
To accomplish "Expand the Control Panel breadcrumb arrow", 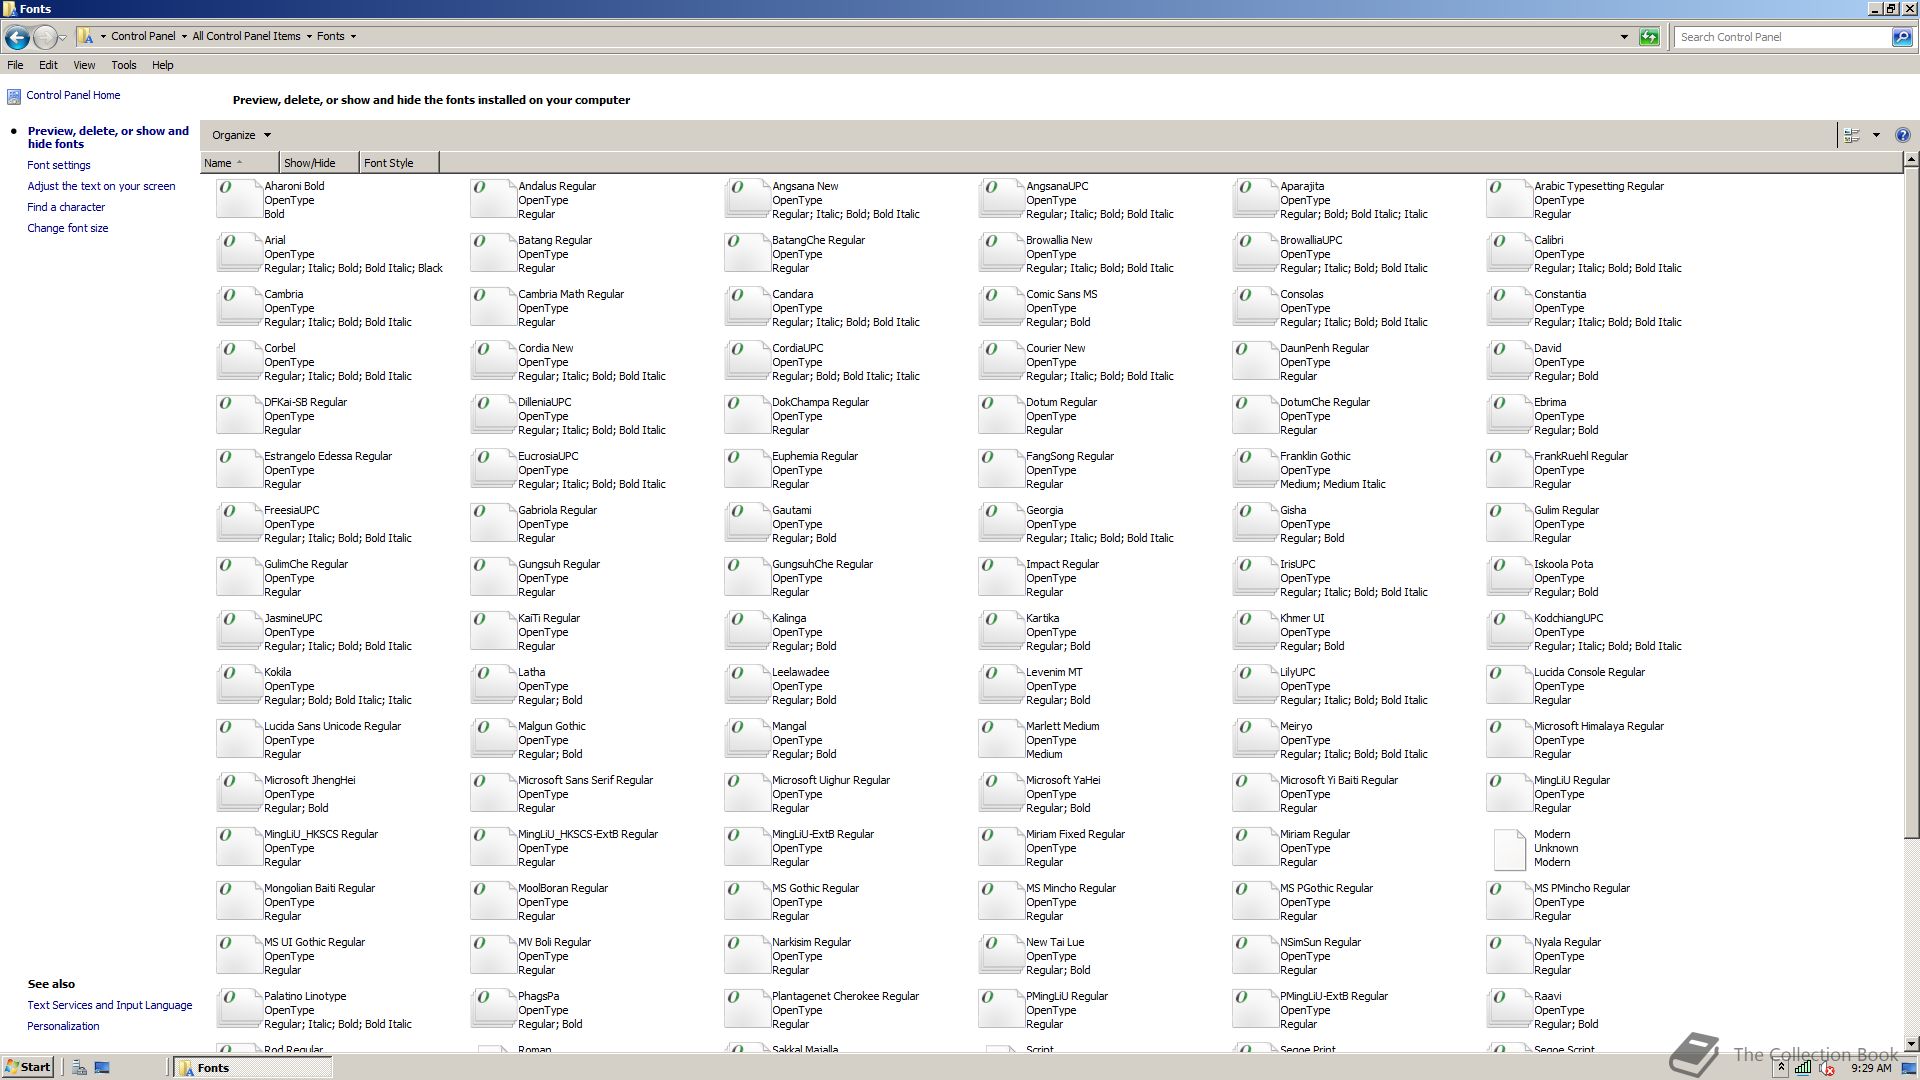I will point(184,37).
